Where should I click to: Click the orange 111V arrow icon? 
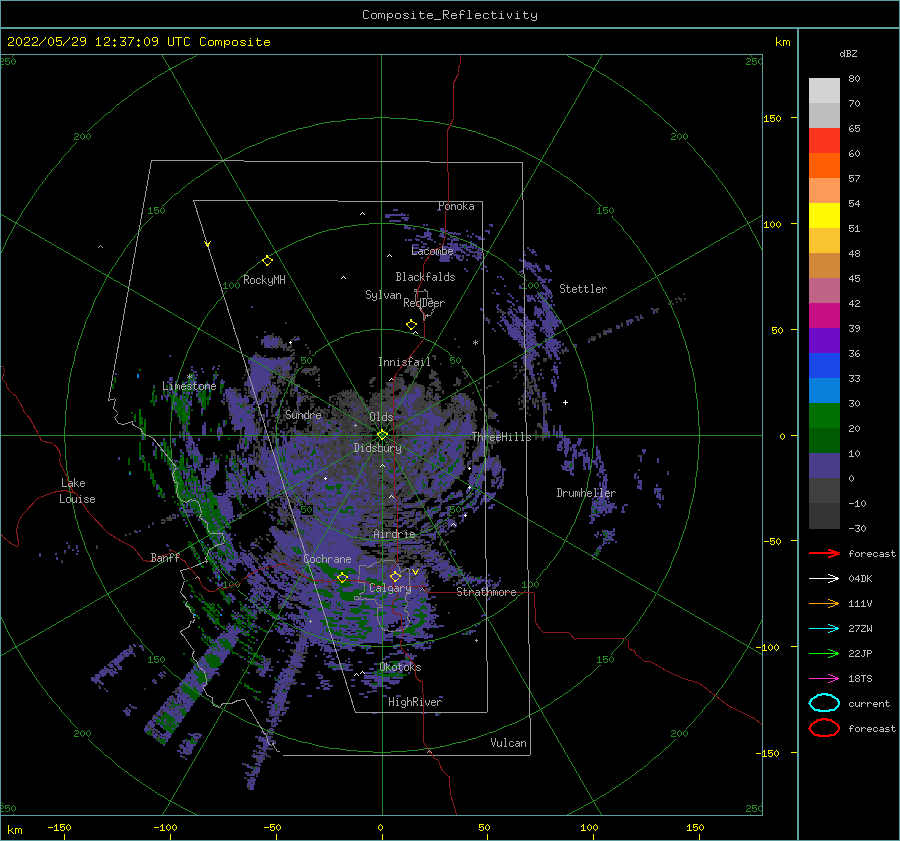pyautogui.click(x=824, y=603)
